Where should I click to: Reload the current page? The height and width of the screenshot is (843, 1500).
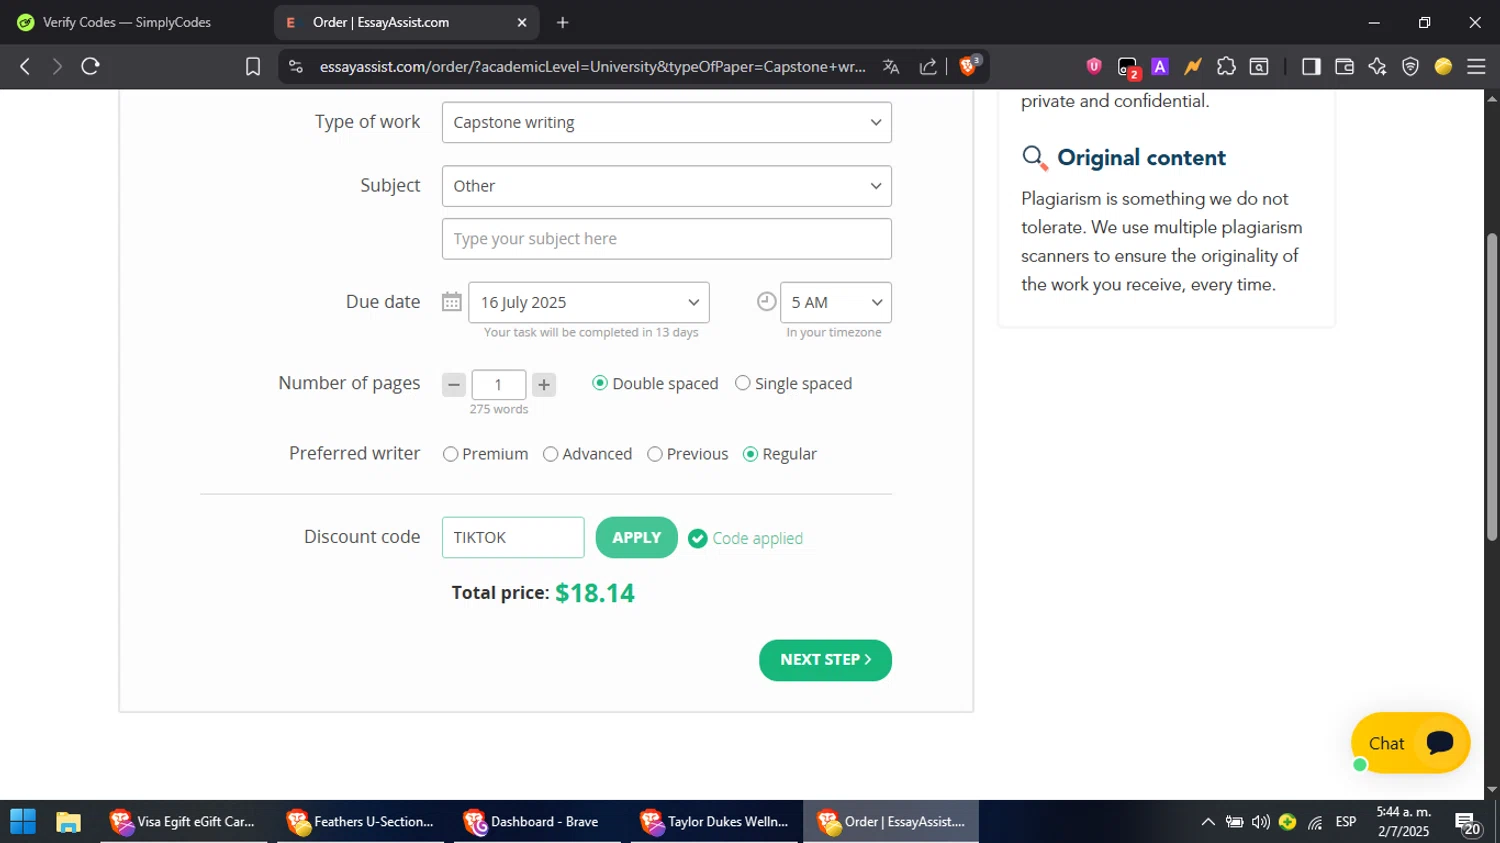tap(90, 66)
